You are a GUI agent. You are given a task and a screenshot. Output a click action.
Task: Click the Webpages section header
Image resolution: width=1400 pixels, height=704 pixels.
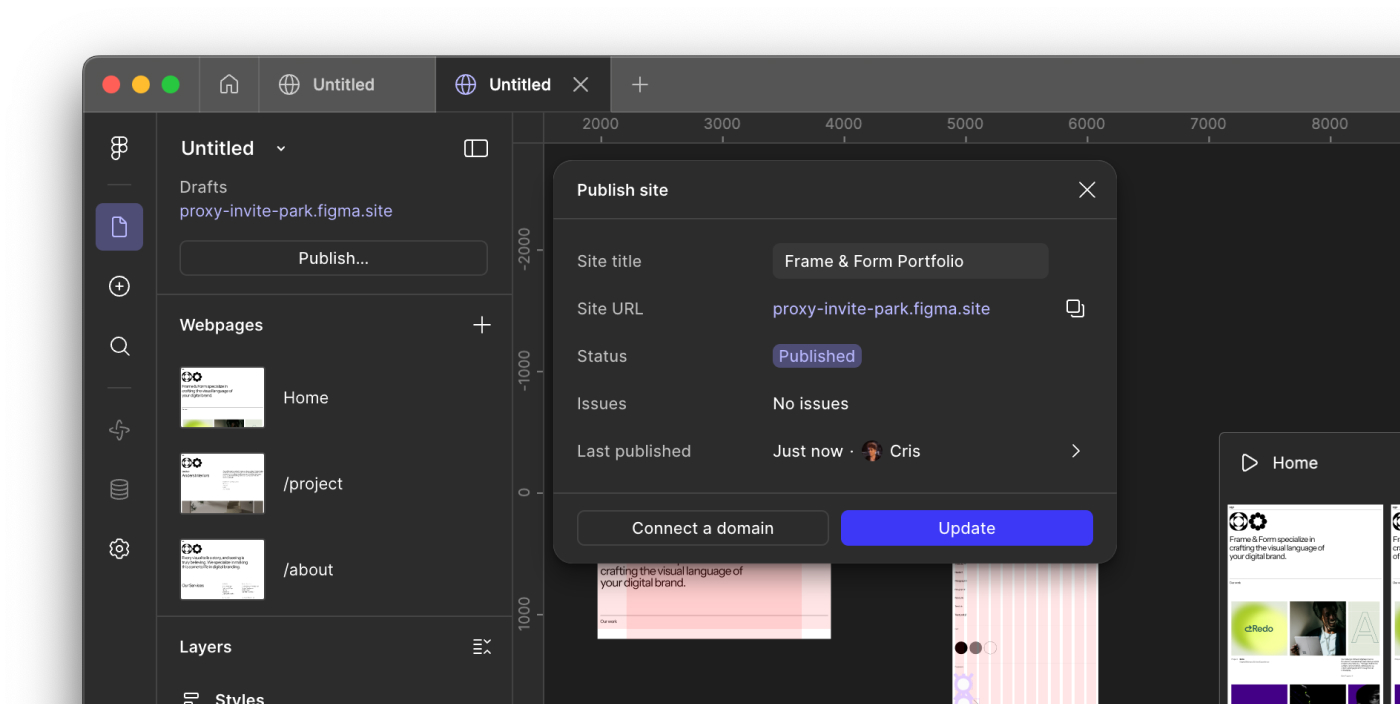tap(221, 325)
